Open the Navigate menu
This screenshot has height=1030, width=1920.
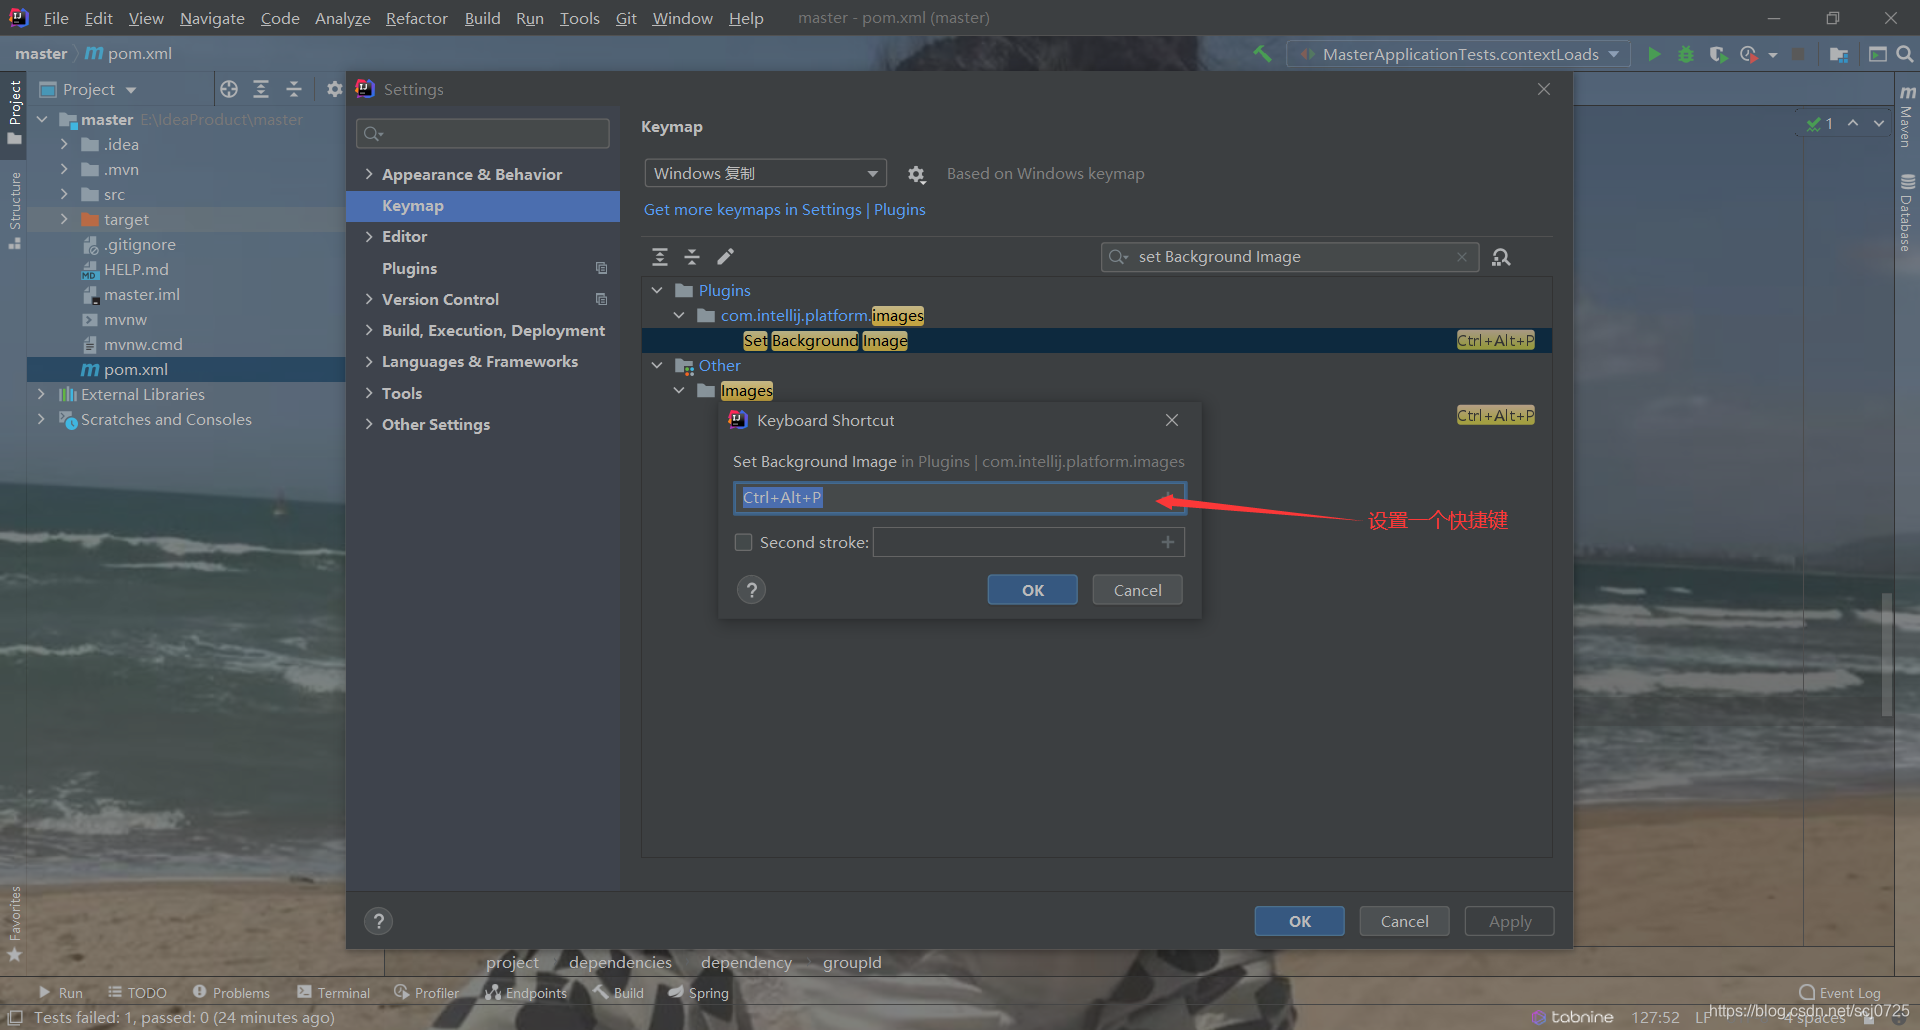(212, 18)
